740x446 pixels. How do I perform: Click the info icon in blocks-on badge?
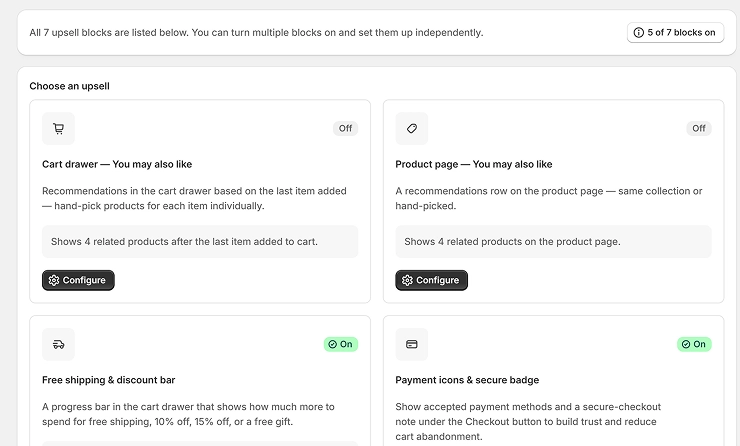tap(639, 33)
